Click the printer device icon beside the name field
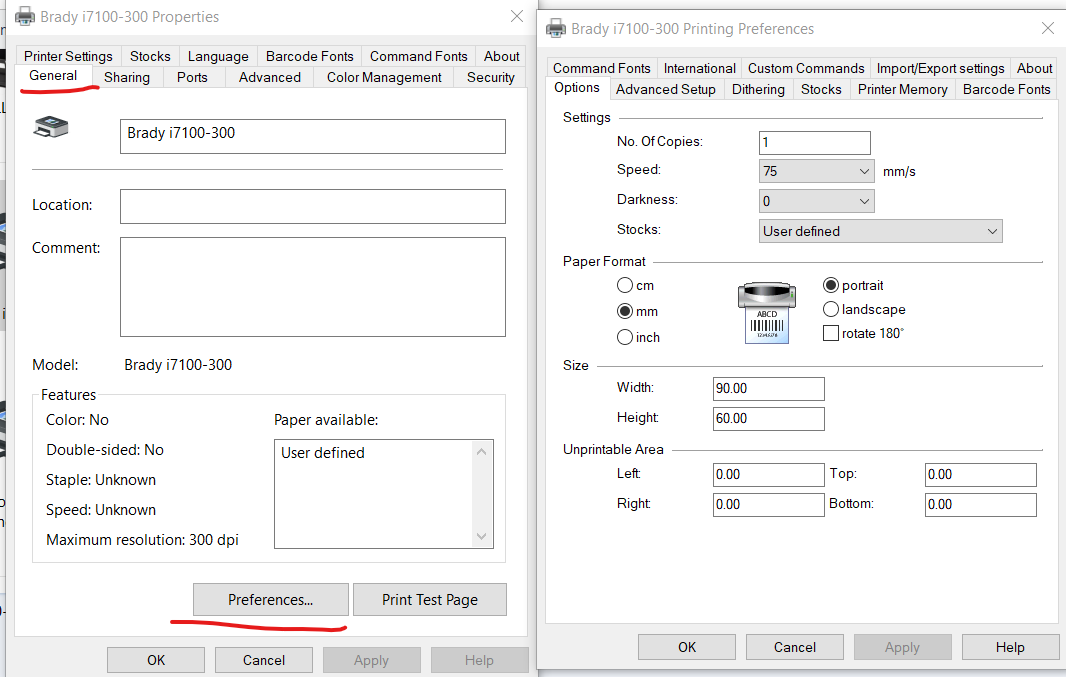Viewport: 1066px width, 677px height. 51,127
